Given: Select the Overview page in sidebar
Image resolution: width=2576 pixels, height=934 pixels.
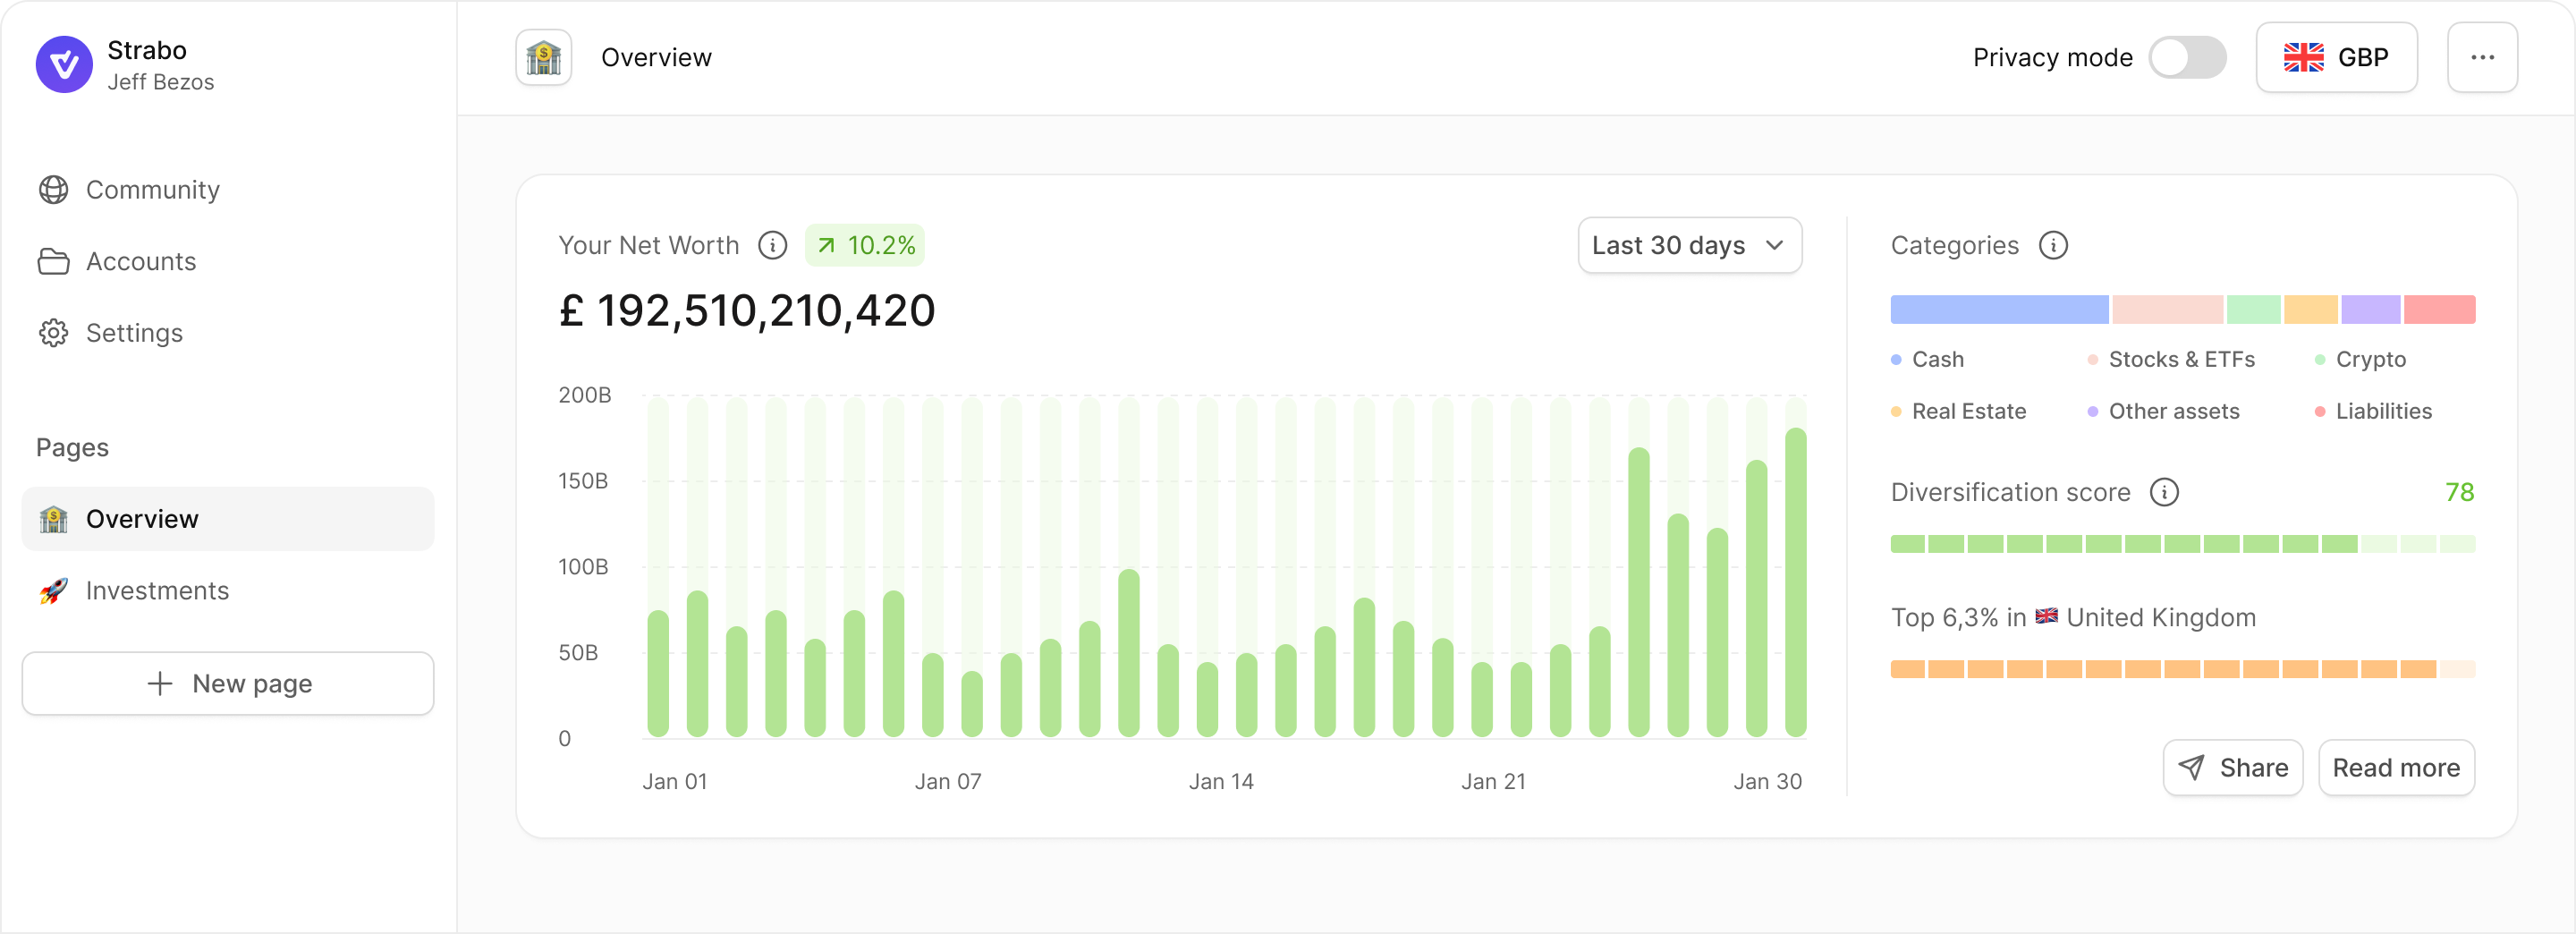Looking at the screenshot, I should (x=142, y=518).
